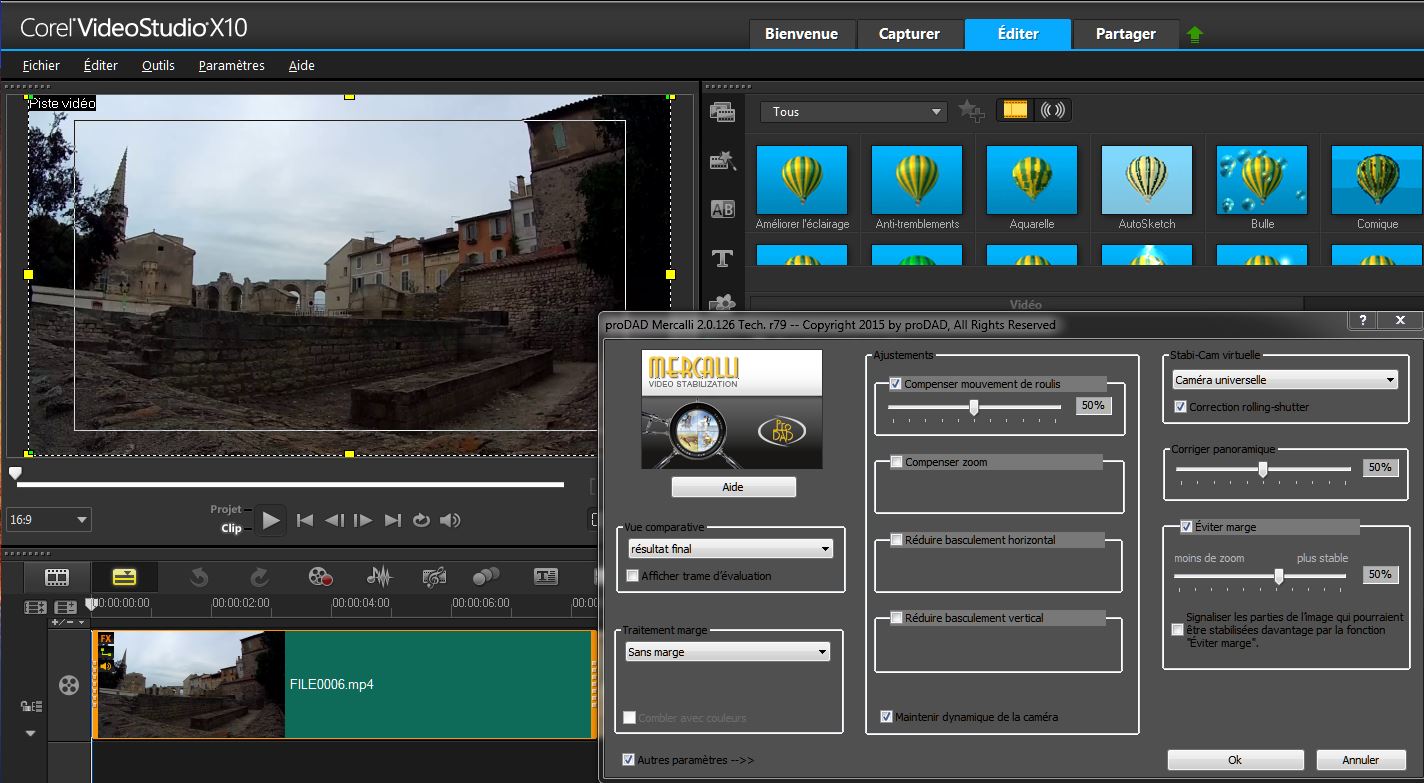Open the Auto Music icon
Viewport: 1424px width, 783px height.
pyautogui.click(x=434, y=577)
